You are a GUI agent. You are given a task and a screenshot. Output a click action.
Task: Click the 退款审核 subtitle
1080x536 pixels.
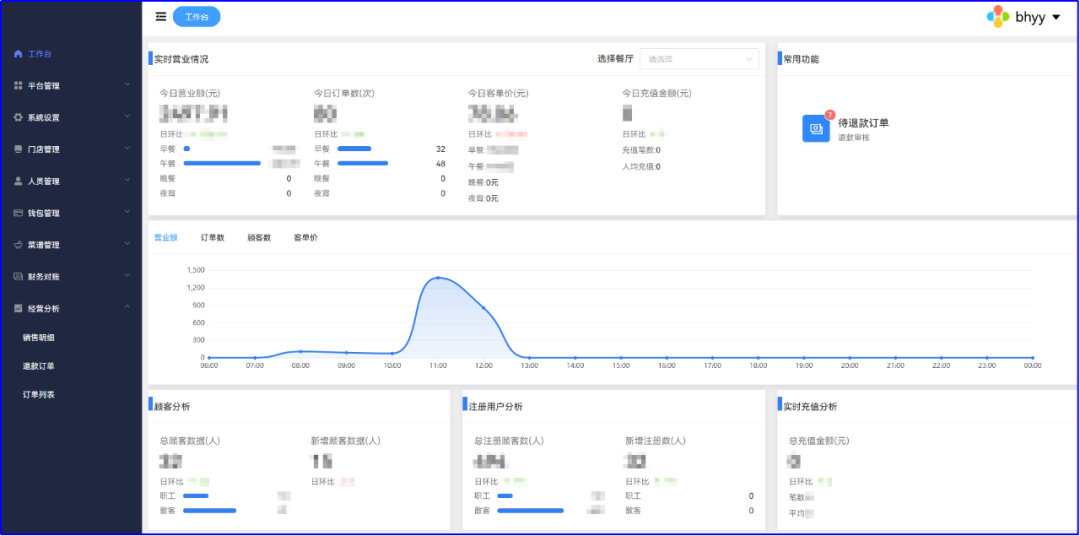852,138
